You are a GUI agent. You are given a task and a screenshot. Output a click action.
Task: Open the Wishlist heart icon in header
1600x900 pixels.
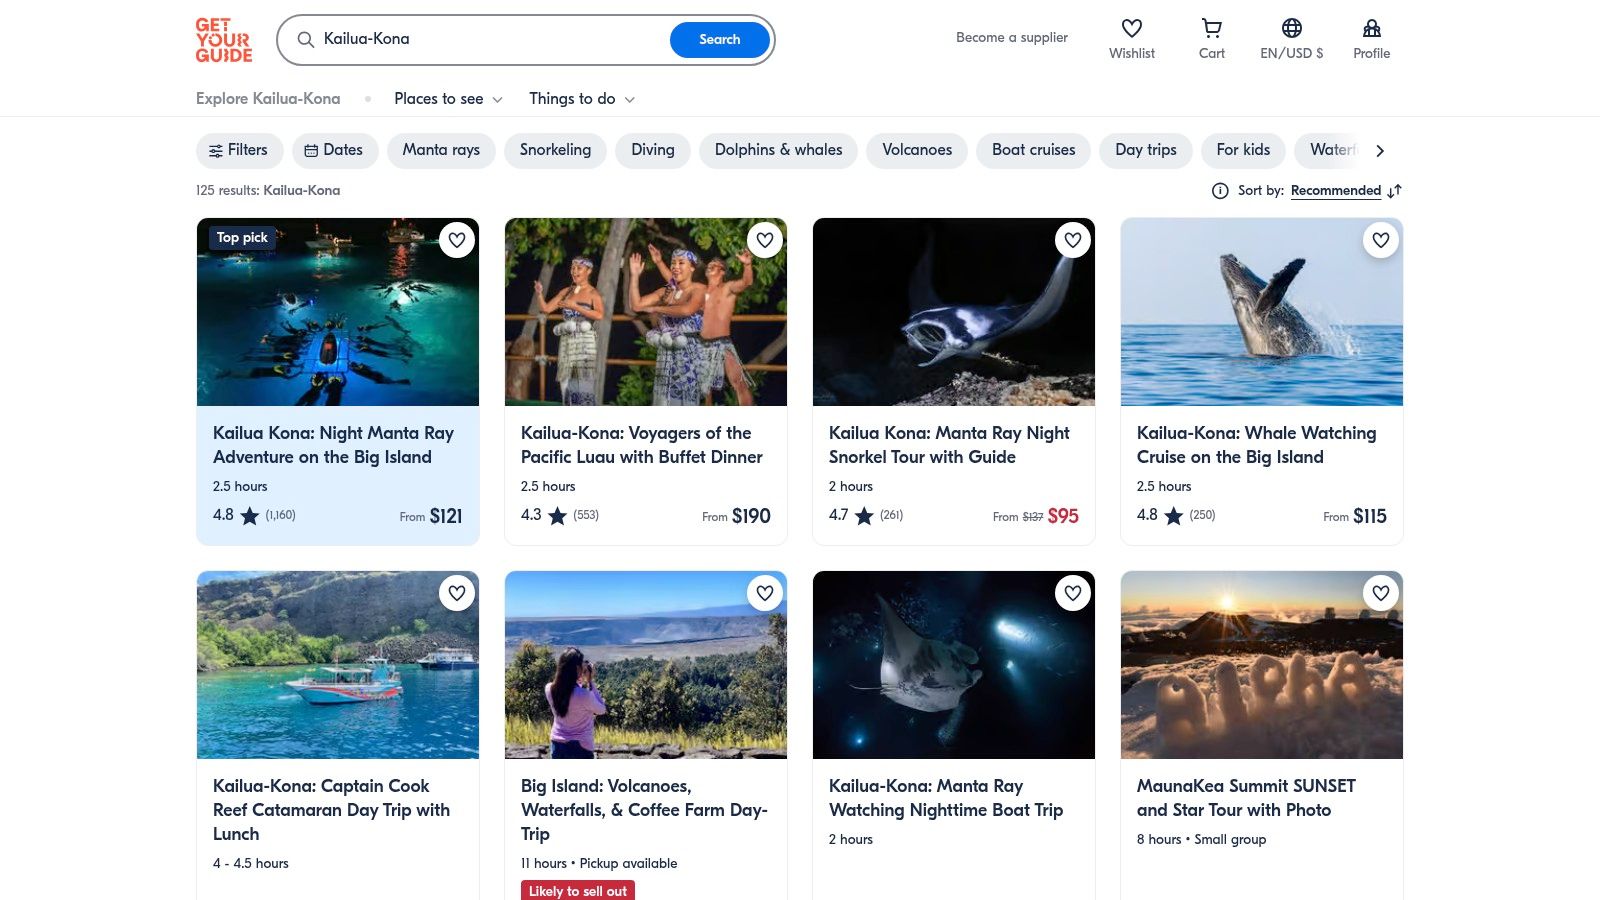[x=1131, y=29]
